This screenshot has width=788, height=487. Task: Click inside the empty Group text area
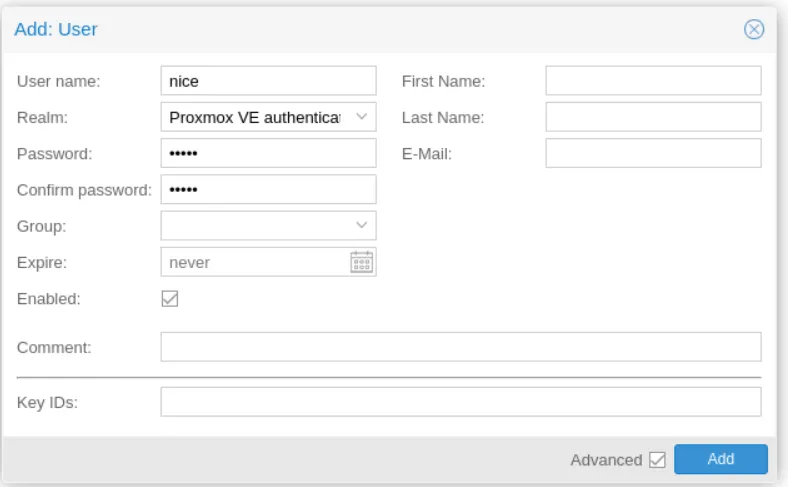[x=254, y=226]
